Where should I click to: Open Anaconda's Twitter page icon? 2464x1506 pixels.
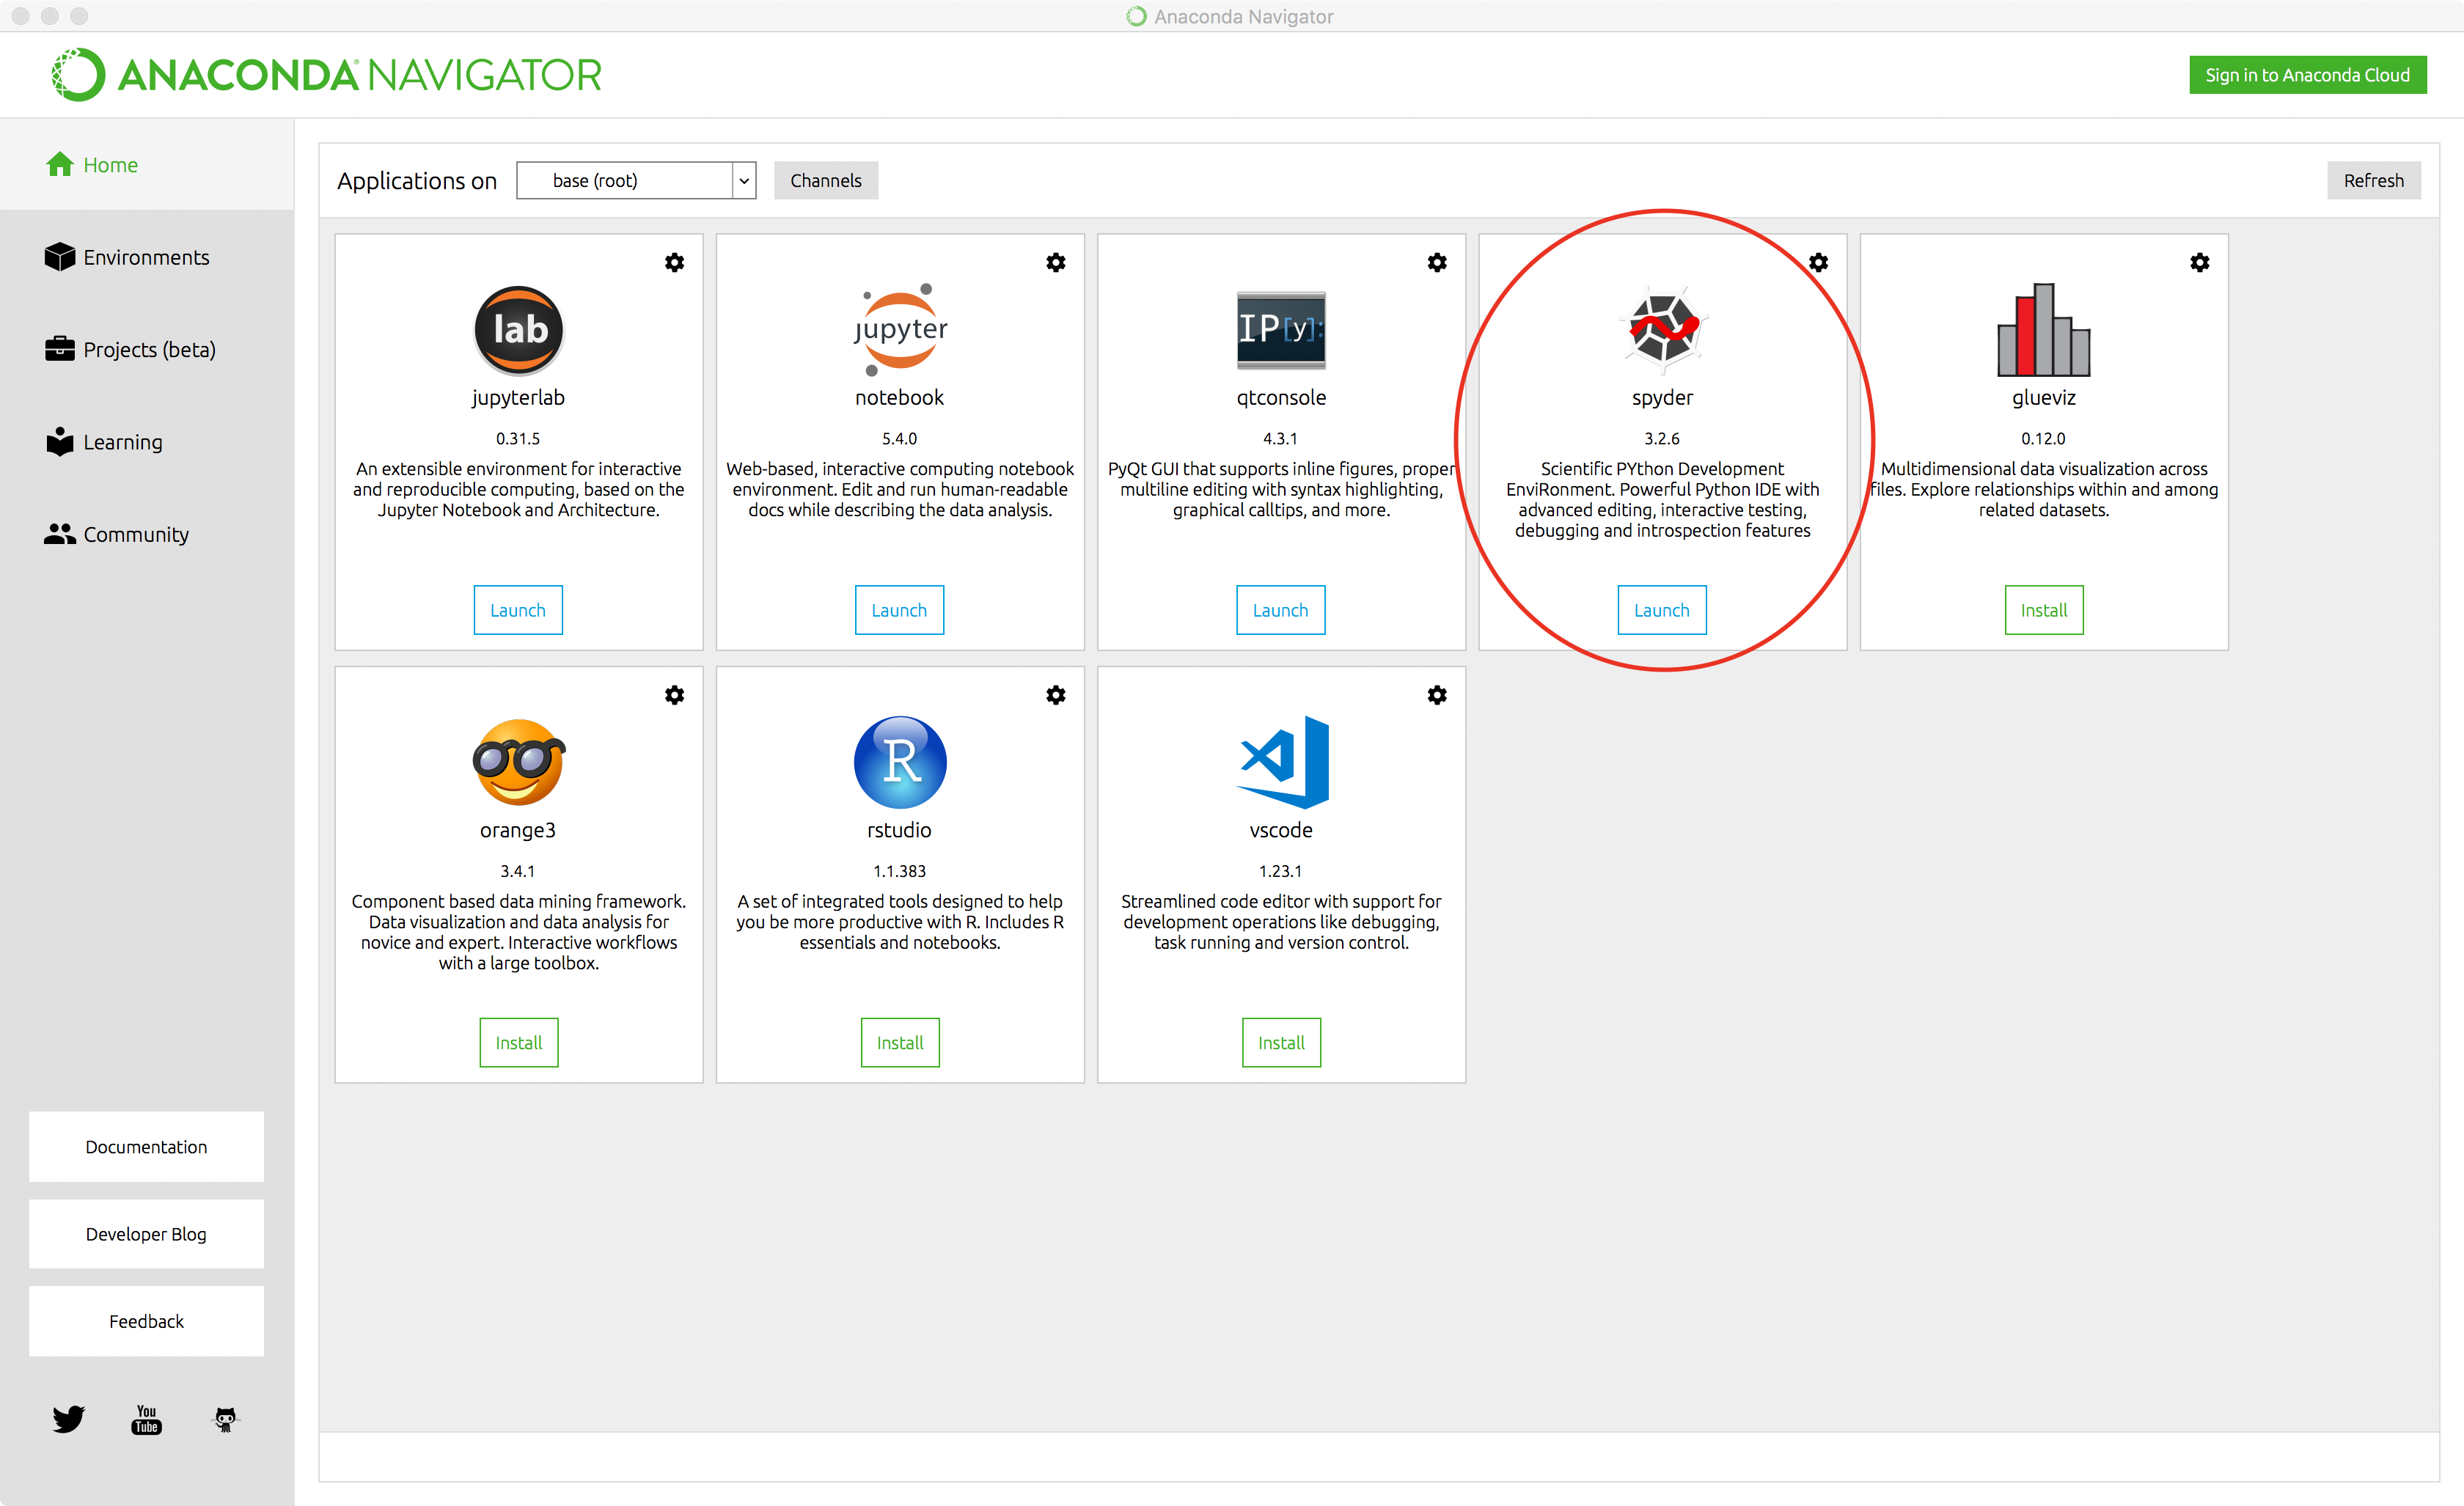click(69, 1419)
